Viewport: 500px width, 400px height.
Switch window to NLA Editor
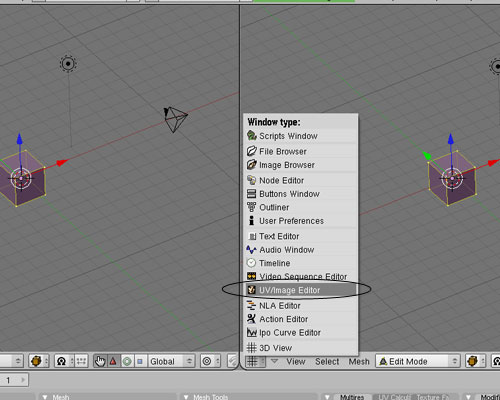point(301,305)
